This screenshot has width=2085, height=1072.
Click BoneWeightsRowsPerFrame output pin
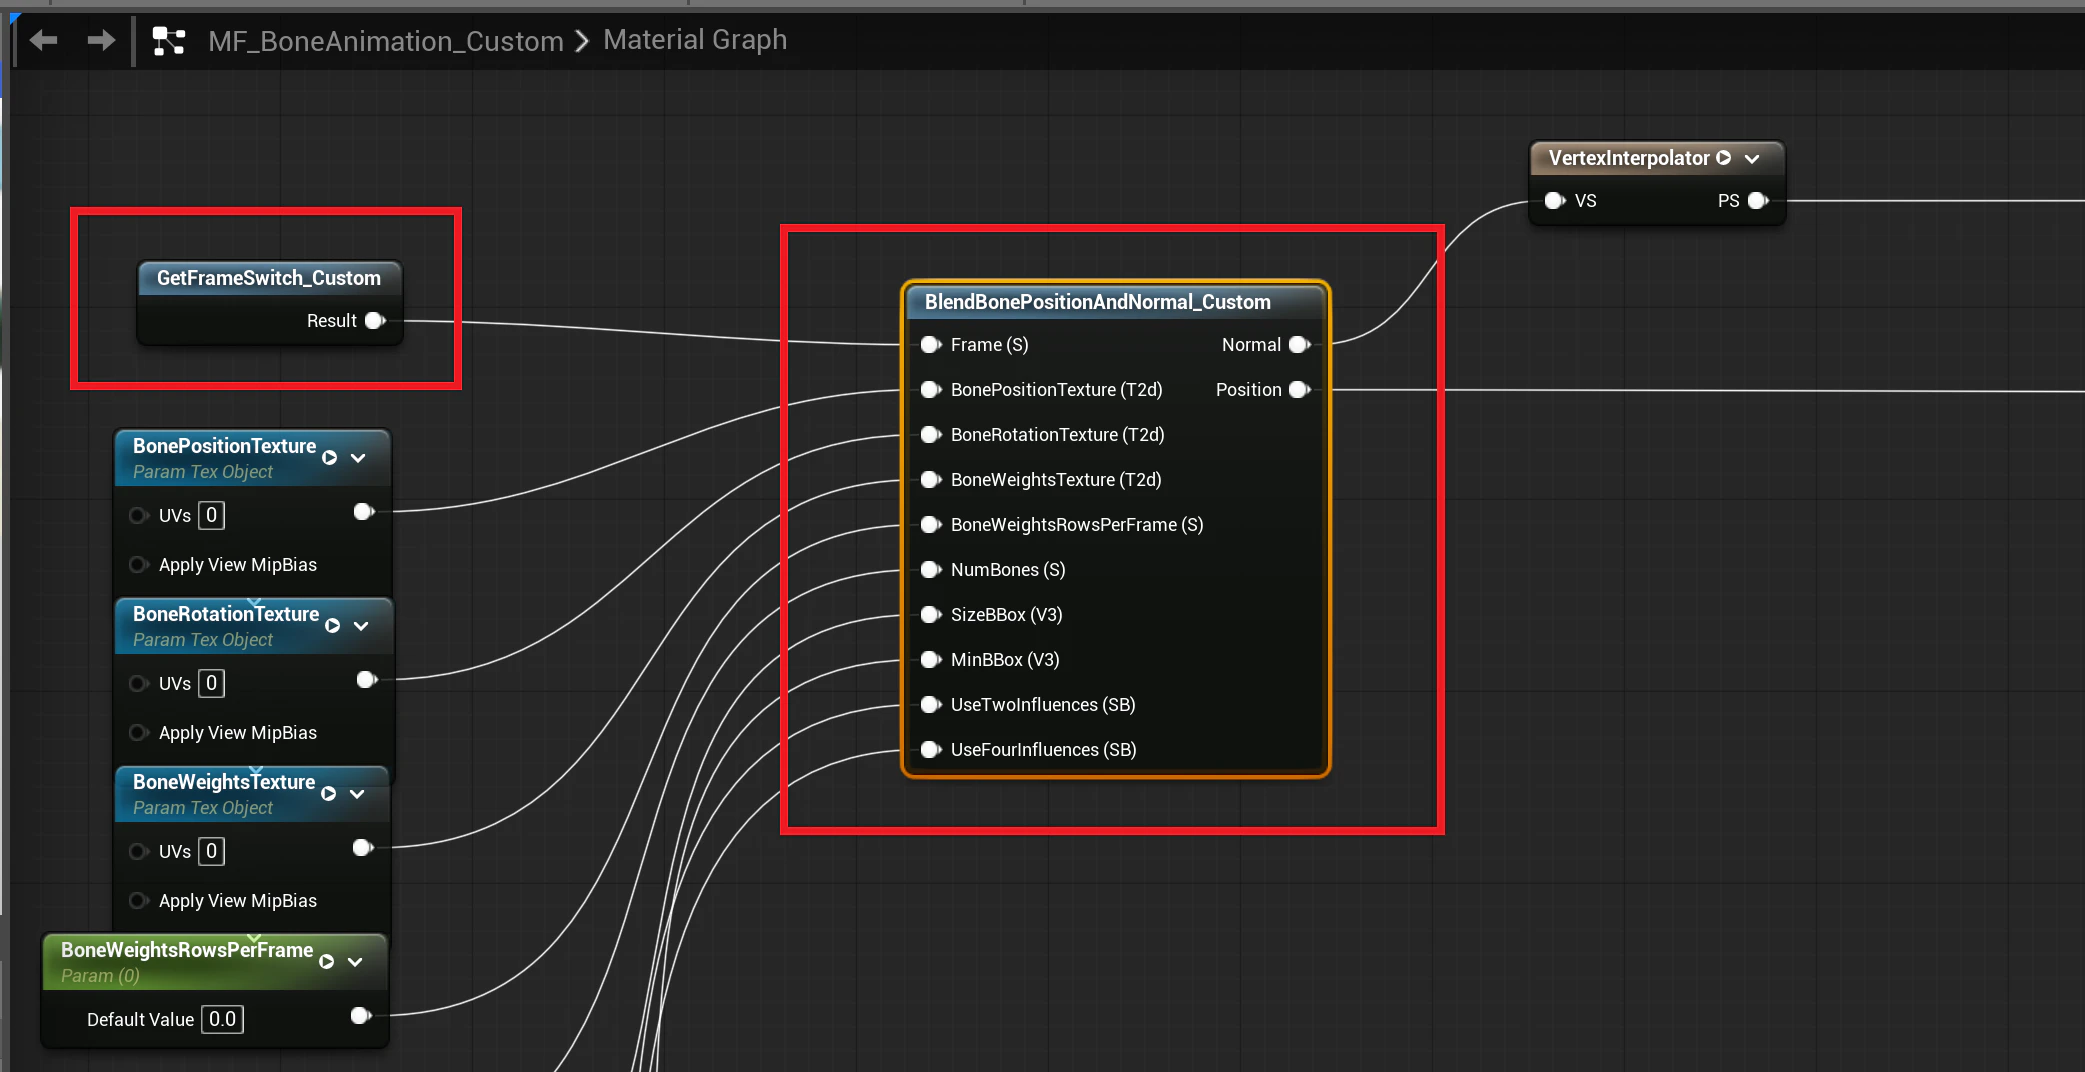(x=361, y=1016)
